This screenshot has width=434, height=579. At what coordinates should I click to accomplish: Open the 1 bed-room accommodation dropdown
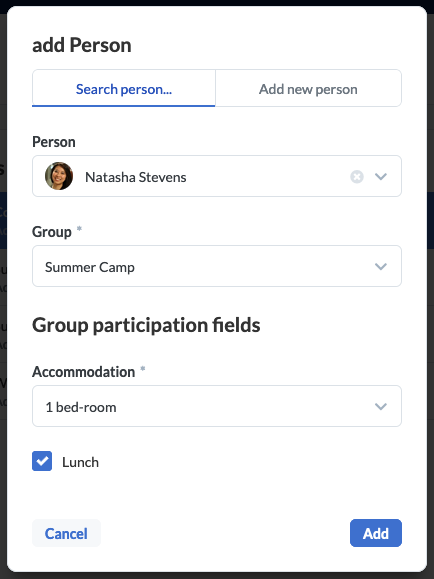217,406
